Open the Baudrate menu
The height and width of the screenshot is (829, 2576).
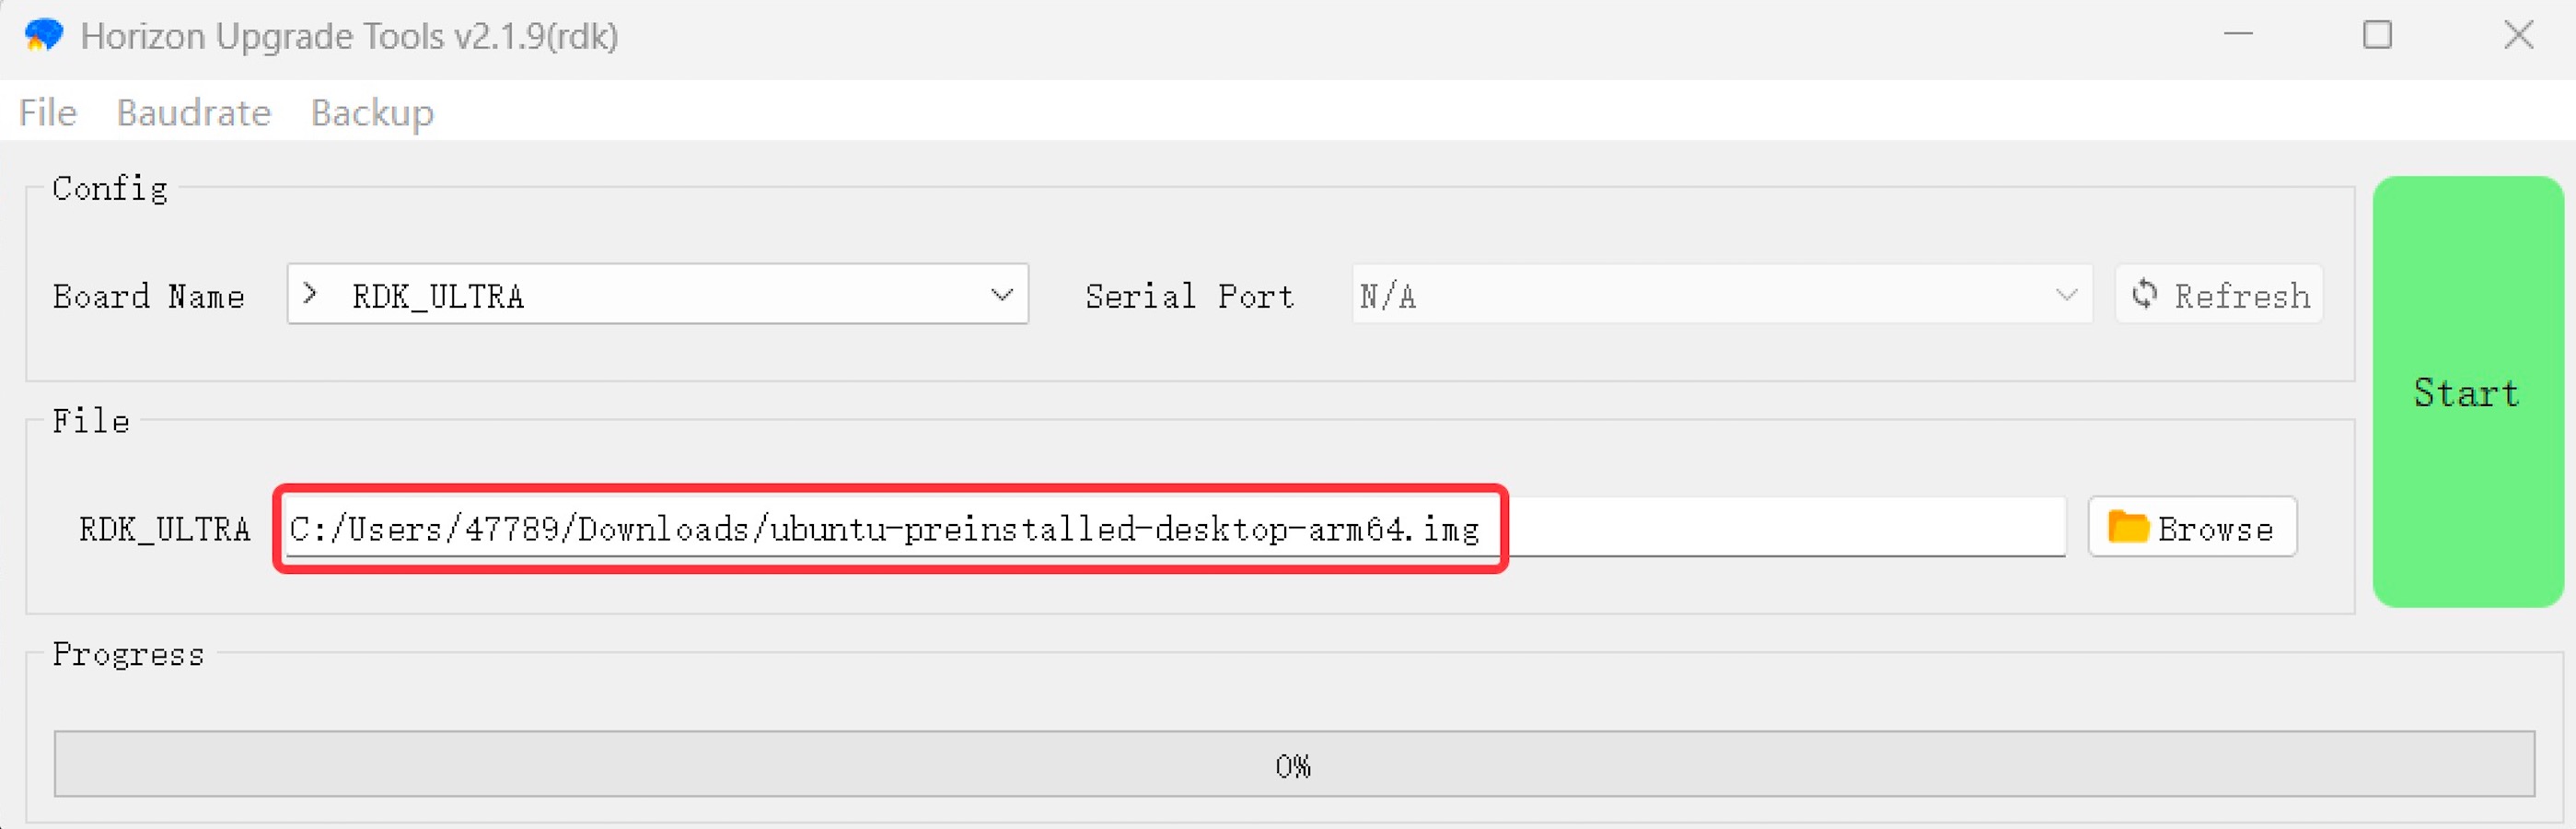pos(193,112)
